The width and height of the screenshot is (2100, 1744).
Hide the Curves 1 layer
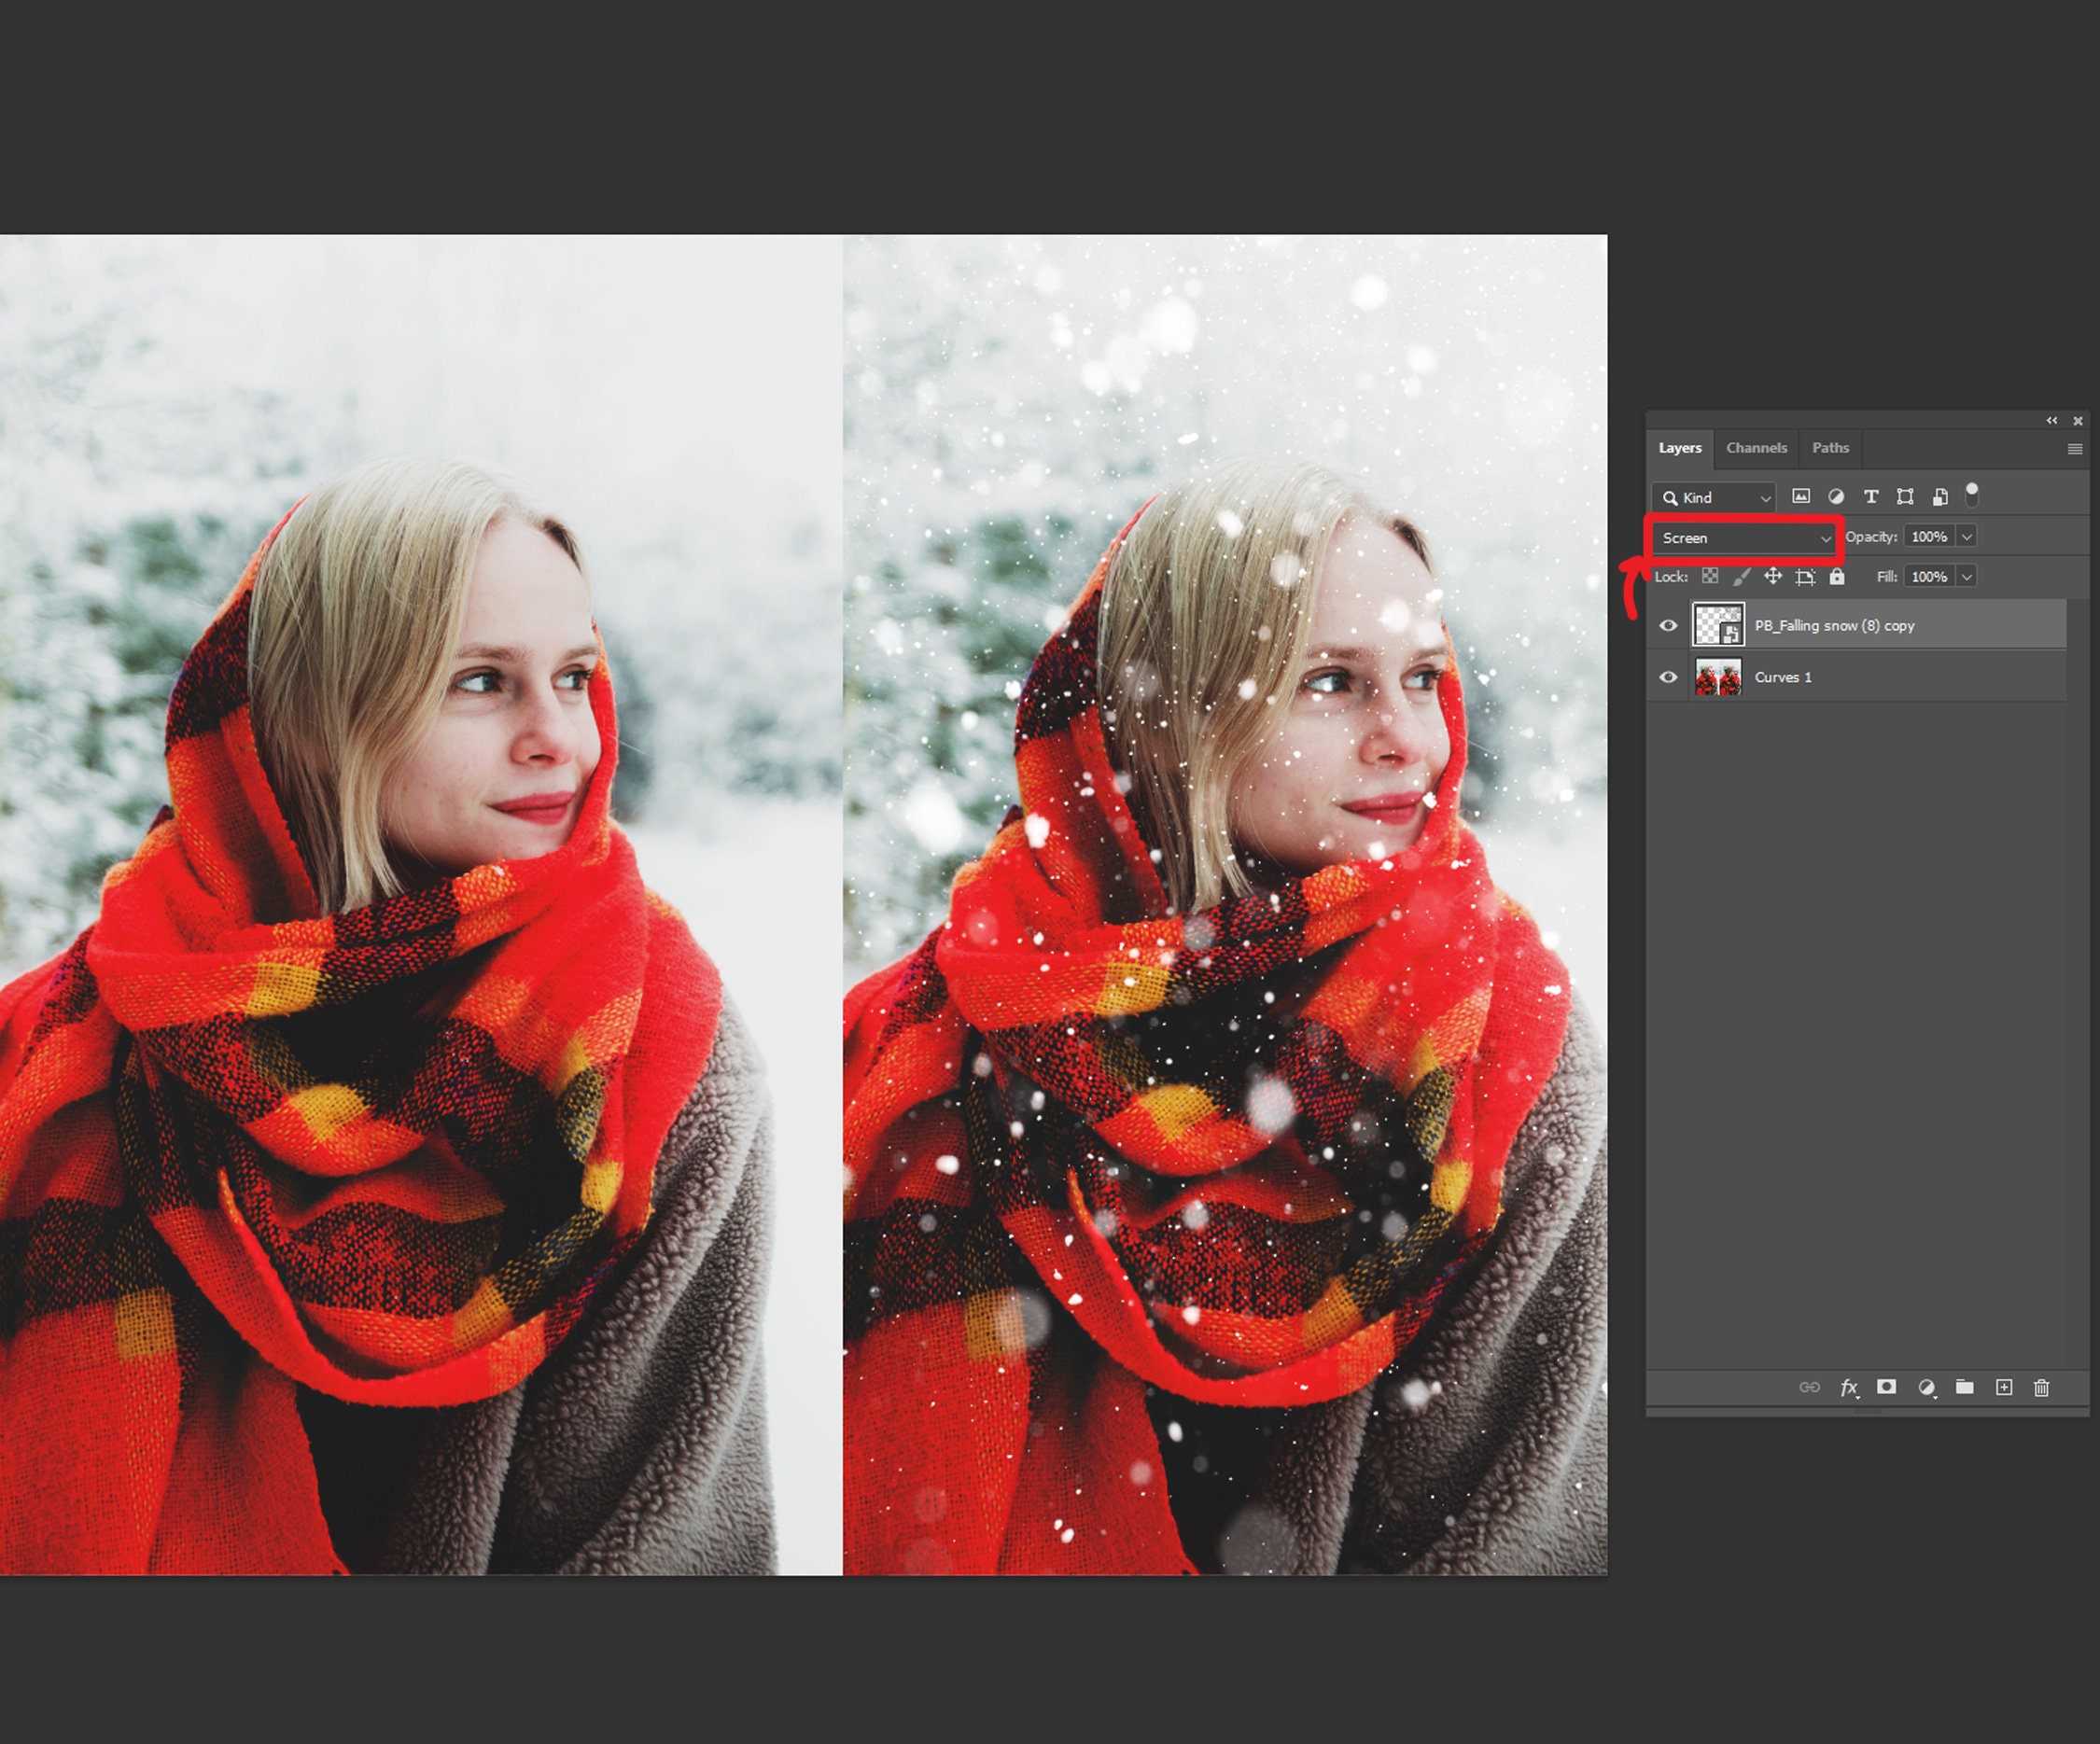point(1668,677)
